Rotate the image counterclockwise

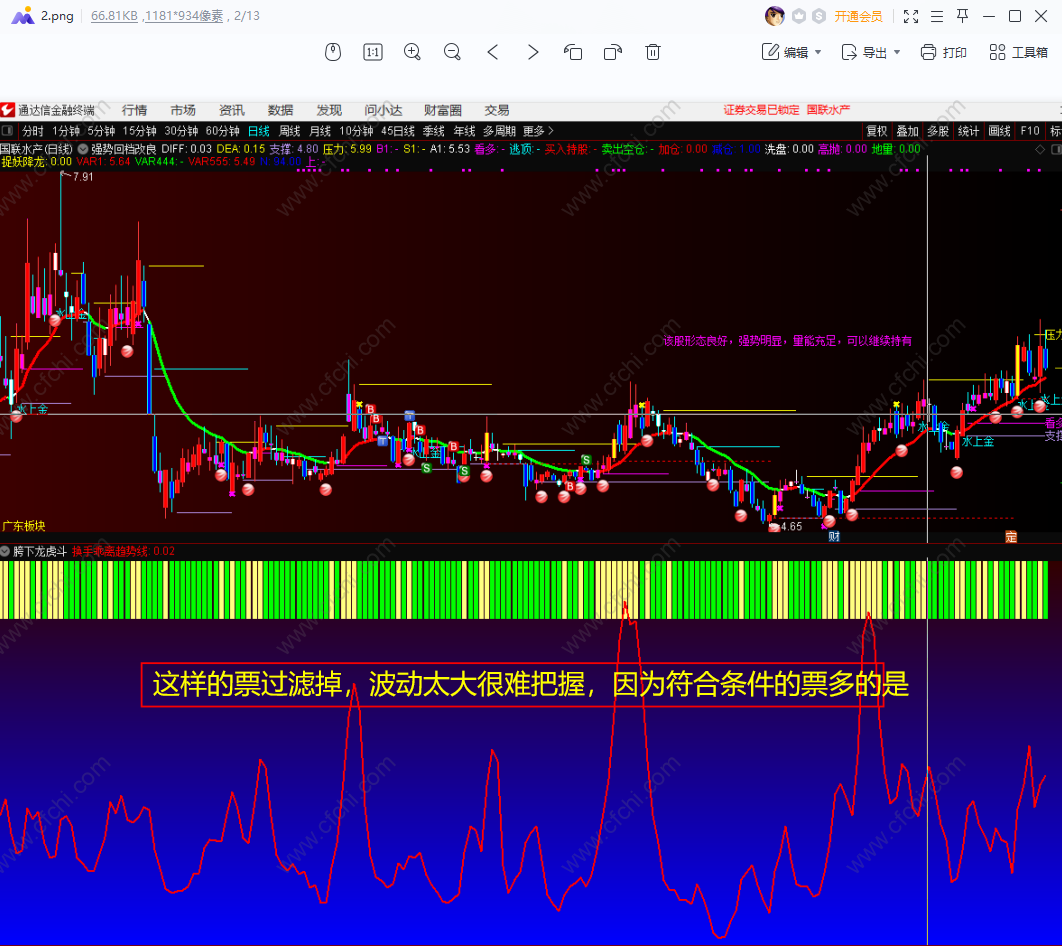tap(573, 52)
